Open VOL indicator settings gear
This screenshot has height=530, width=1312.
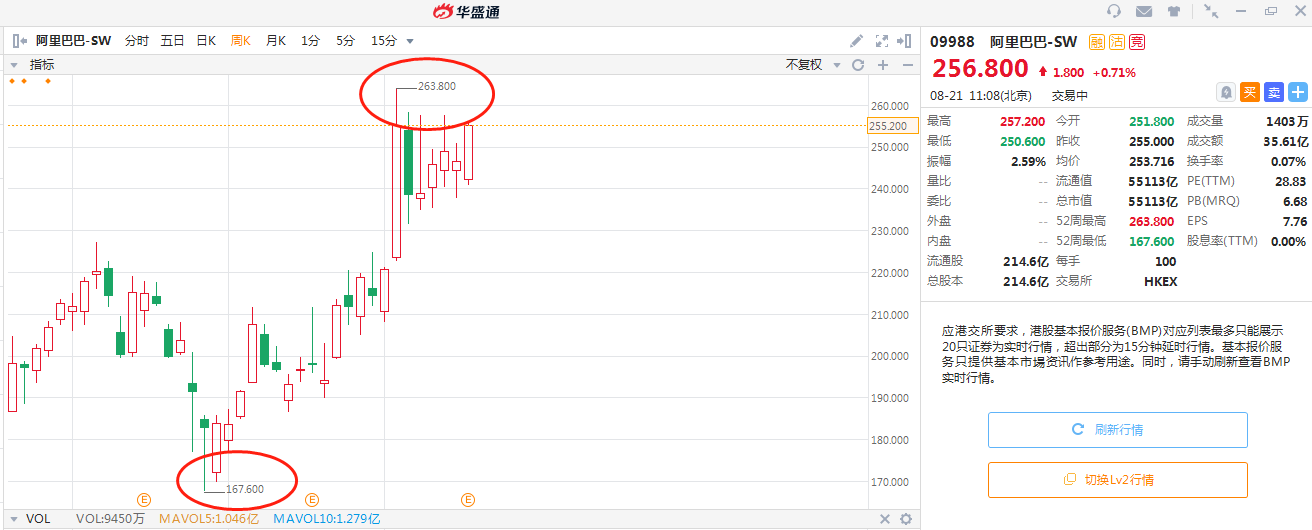click(x=906, y=519)
